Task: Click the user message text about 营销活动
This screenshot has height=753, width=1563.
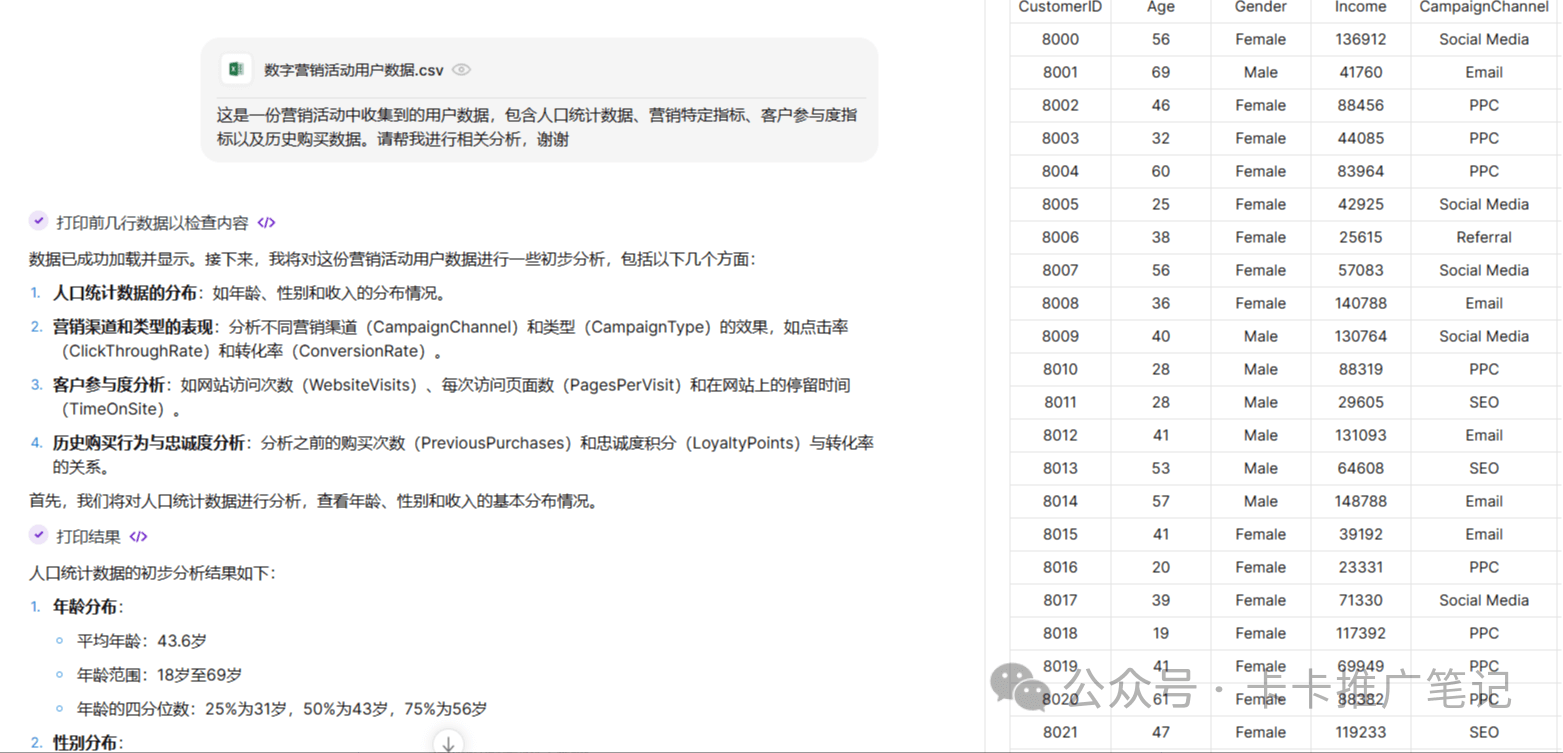Action: pyautogui.click(x=537, y=127)
